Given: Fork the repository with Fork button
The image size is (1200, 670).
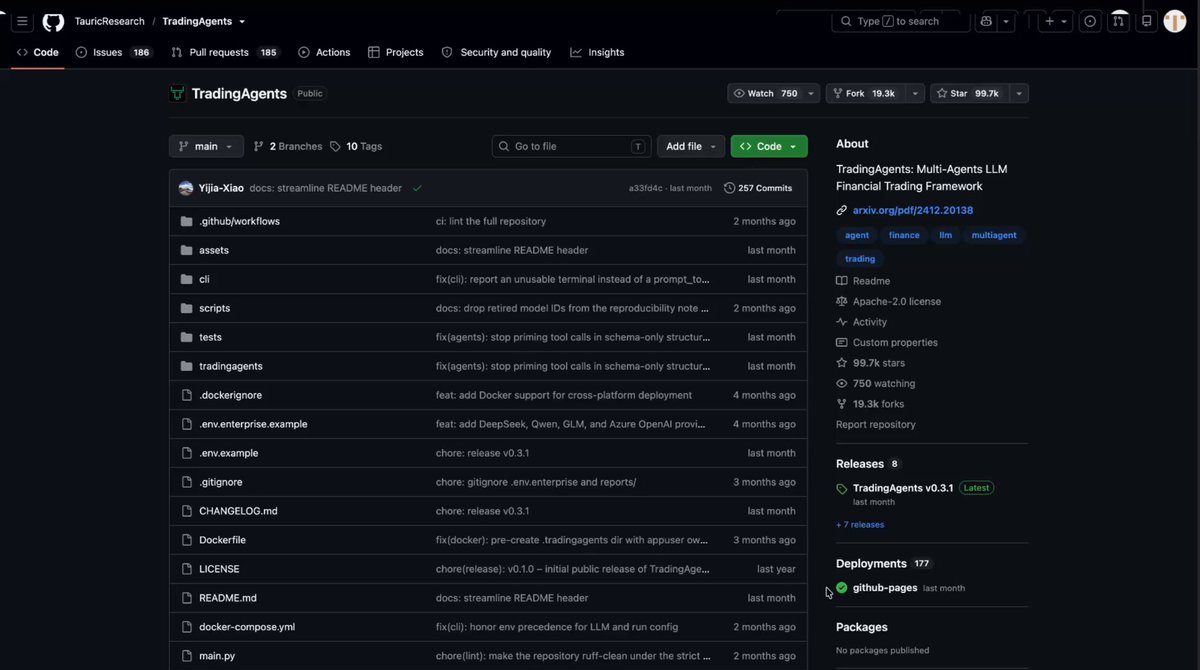Looking at the screenshot, I should click(x=865, y=93).
